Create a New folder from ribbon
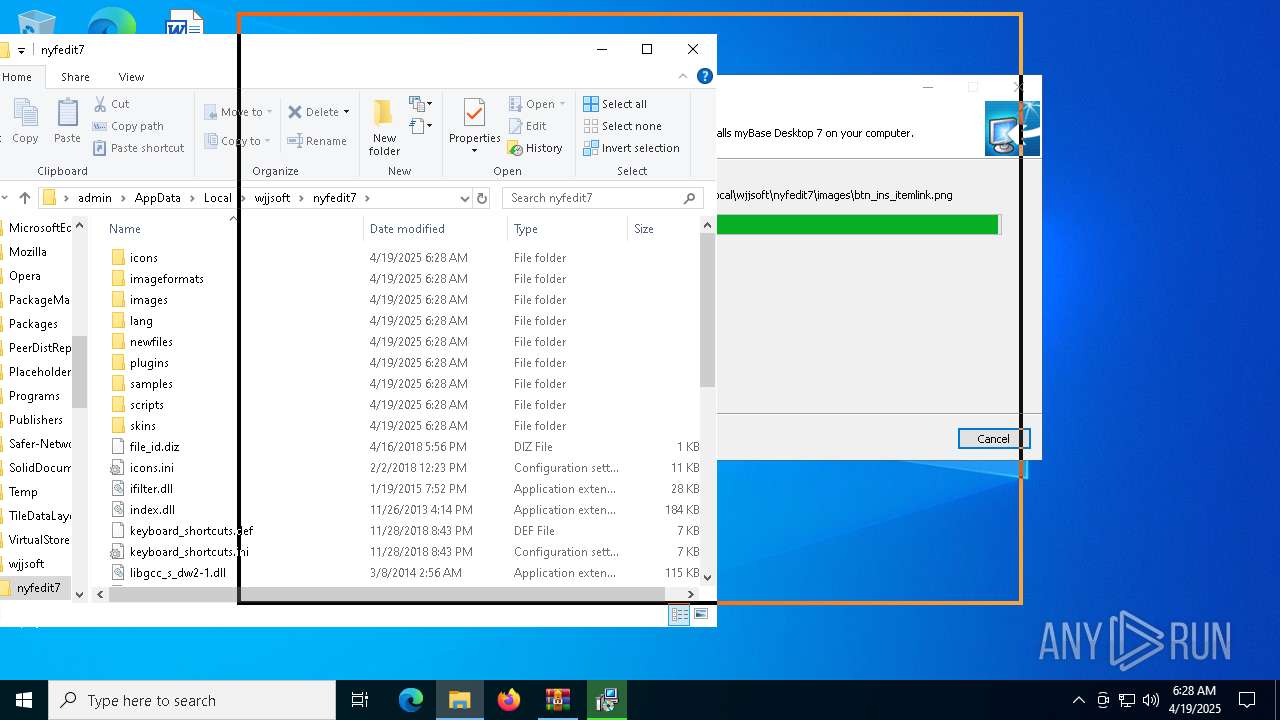Image resolution: width=1280 pixels, height=720 pixels. click(x=384, y=127)
